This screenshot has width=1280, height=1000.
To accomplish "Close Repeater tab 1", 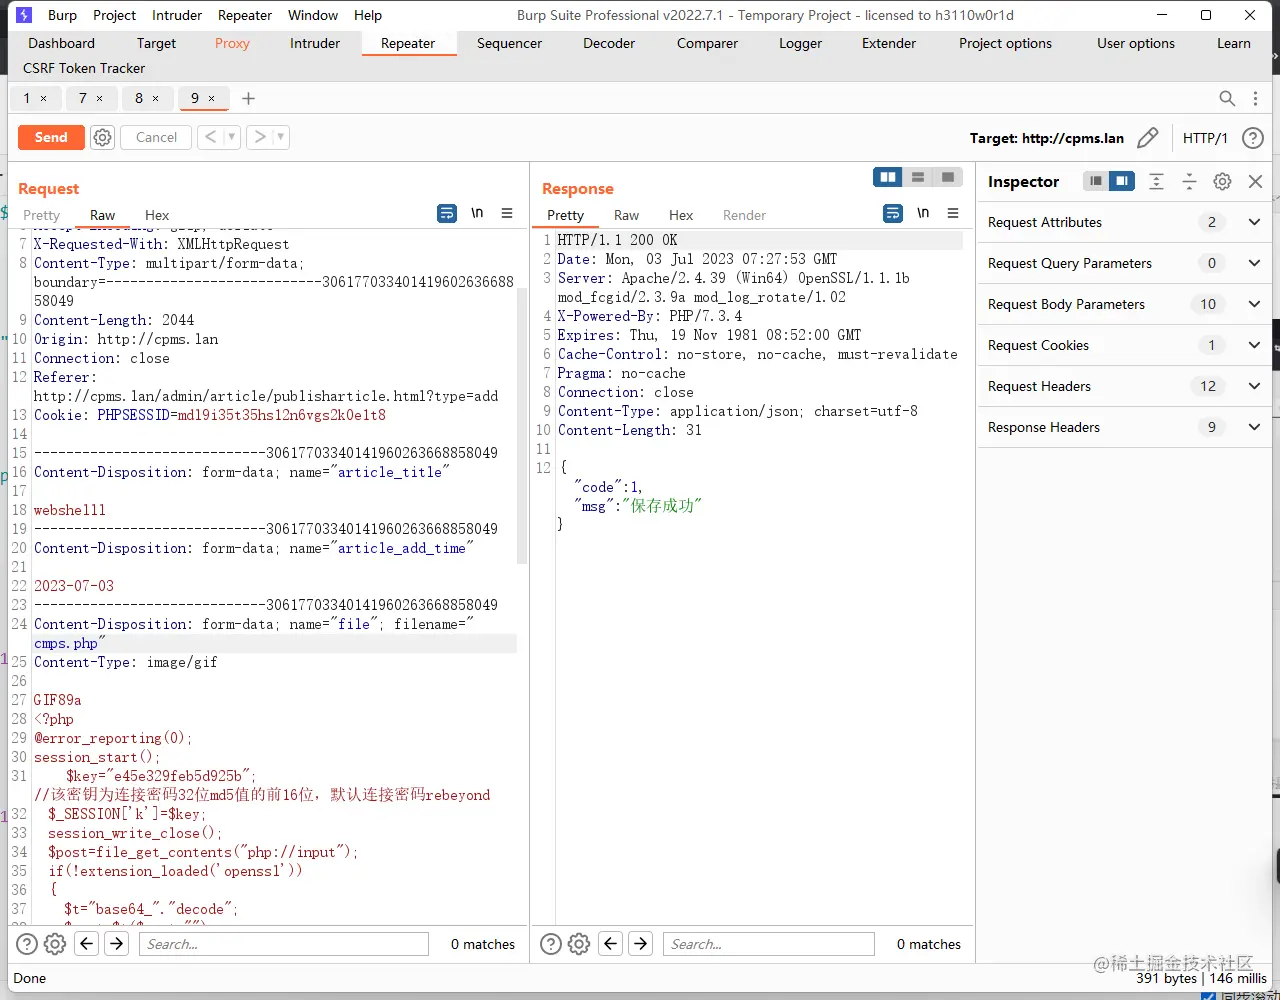I will click(x=43, y=98).
